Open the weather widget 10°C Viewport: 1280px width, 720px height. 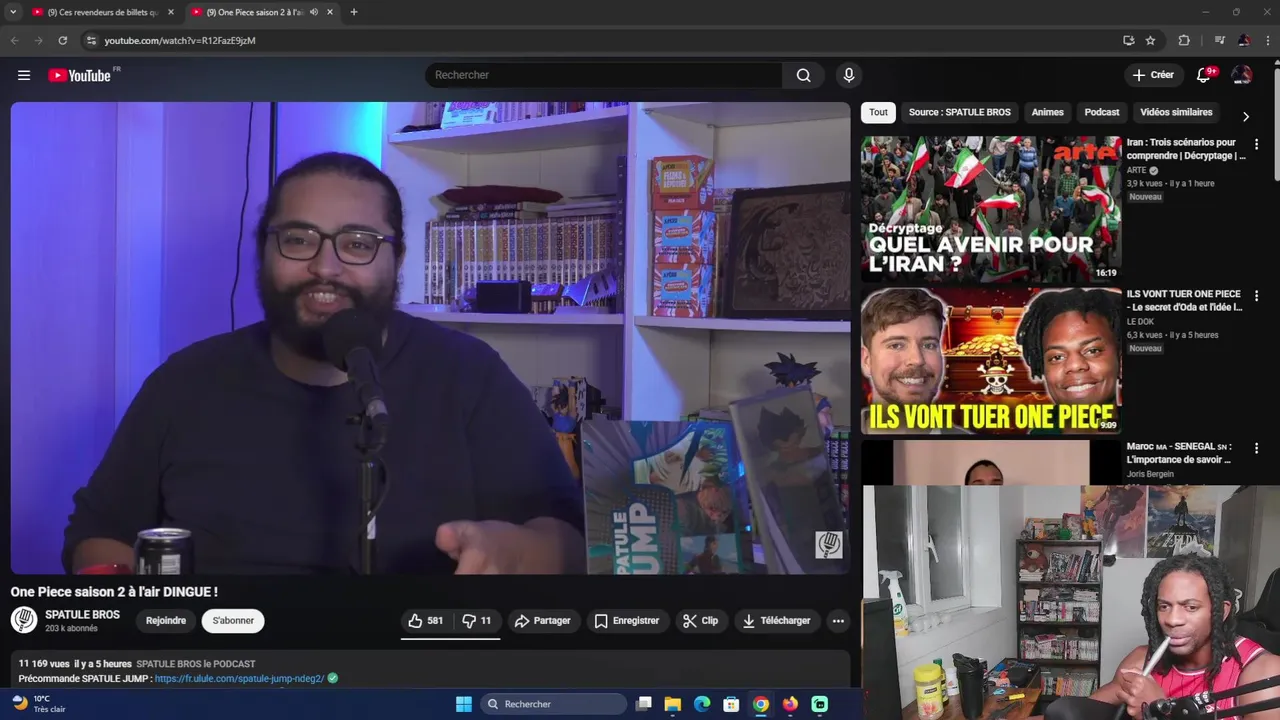(39, 704)
